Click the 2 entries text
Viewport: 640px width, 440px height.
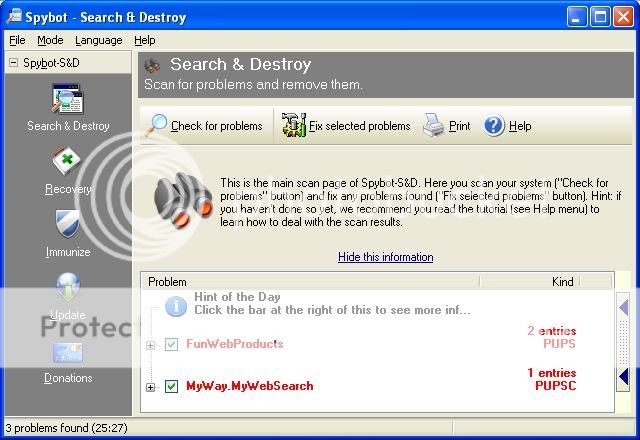point(551,331)
